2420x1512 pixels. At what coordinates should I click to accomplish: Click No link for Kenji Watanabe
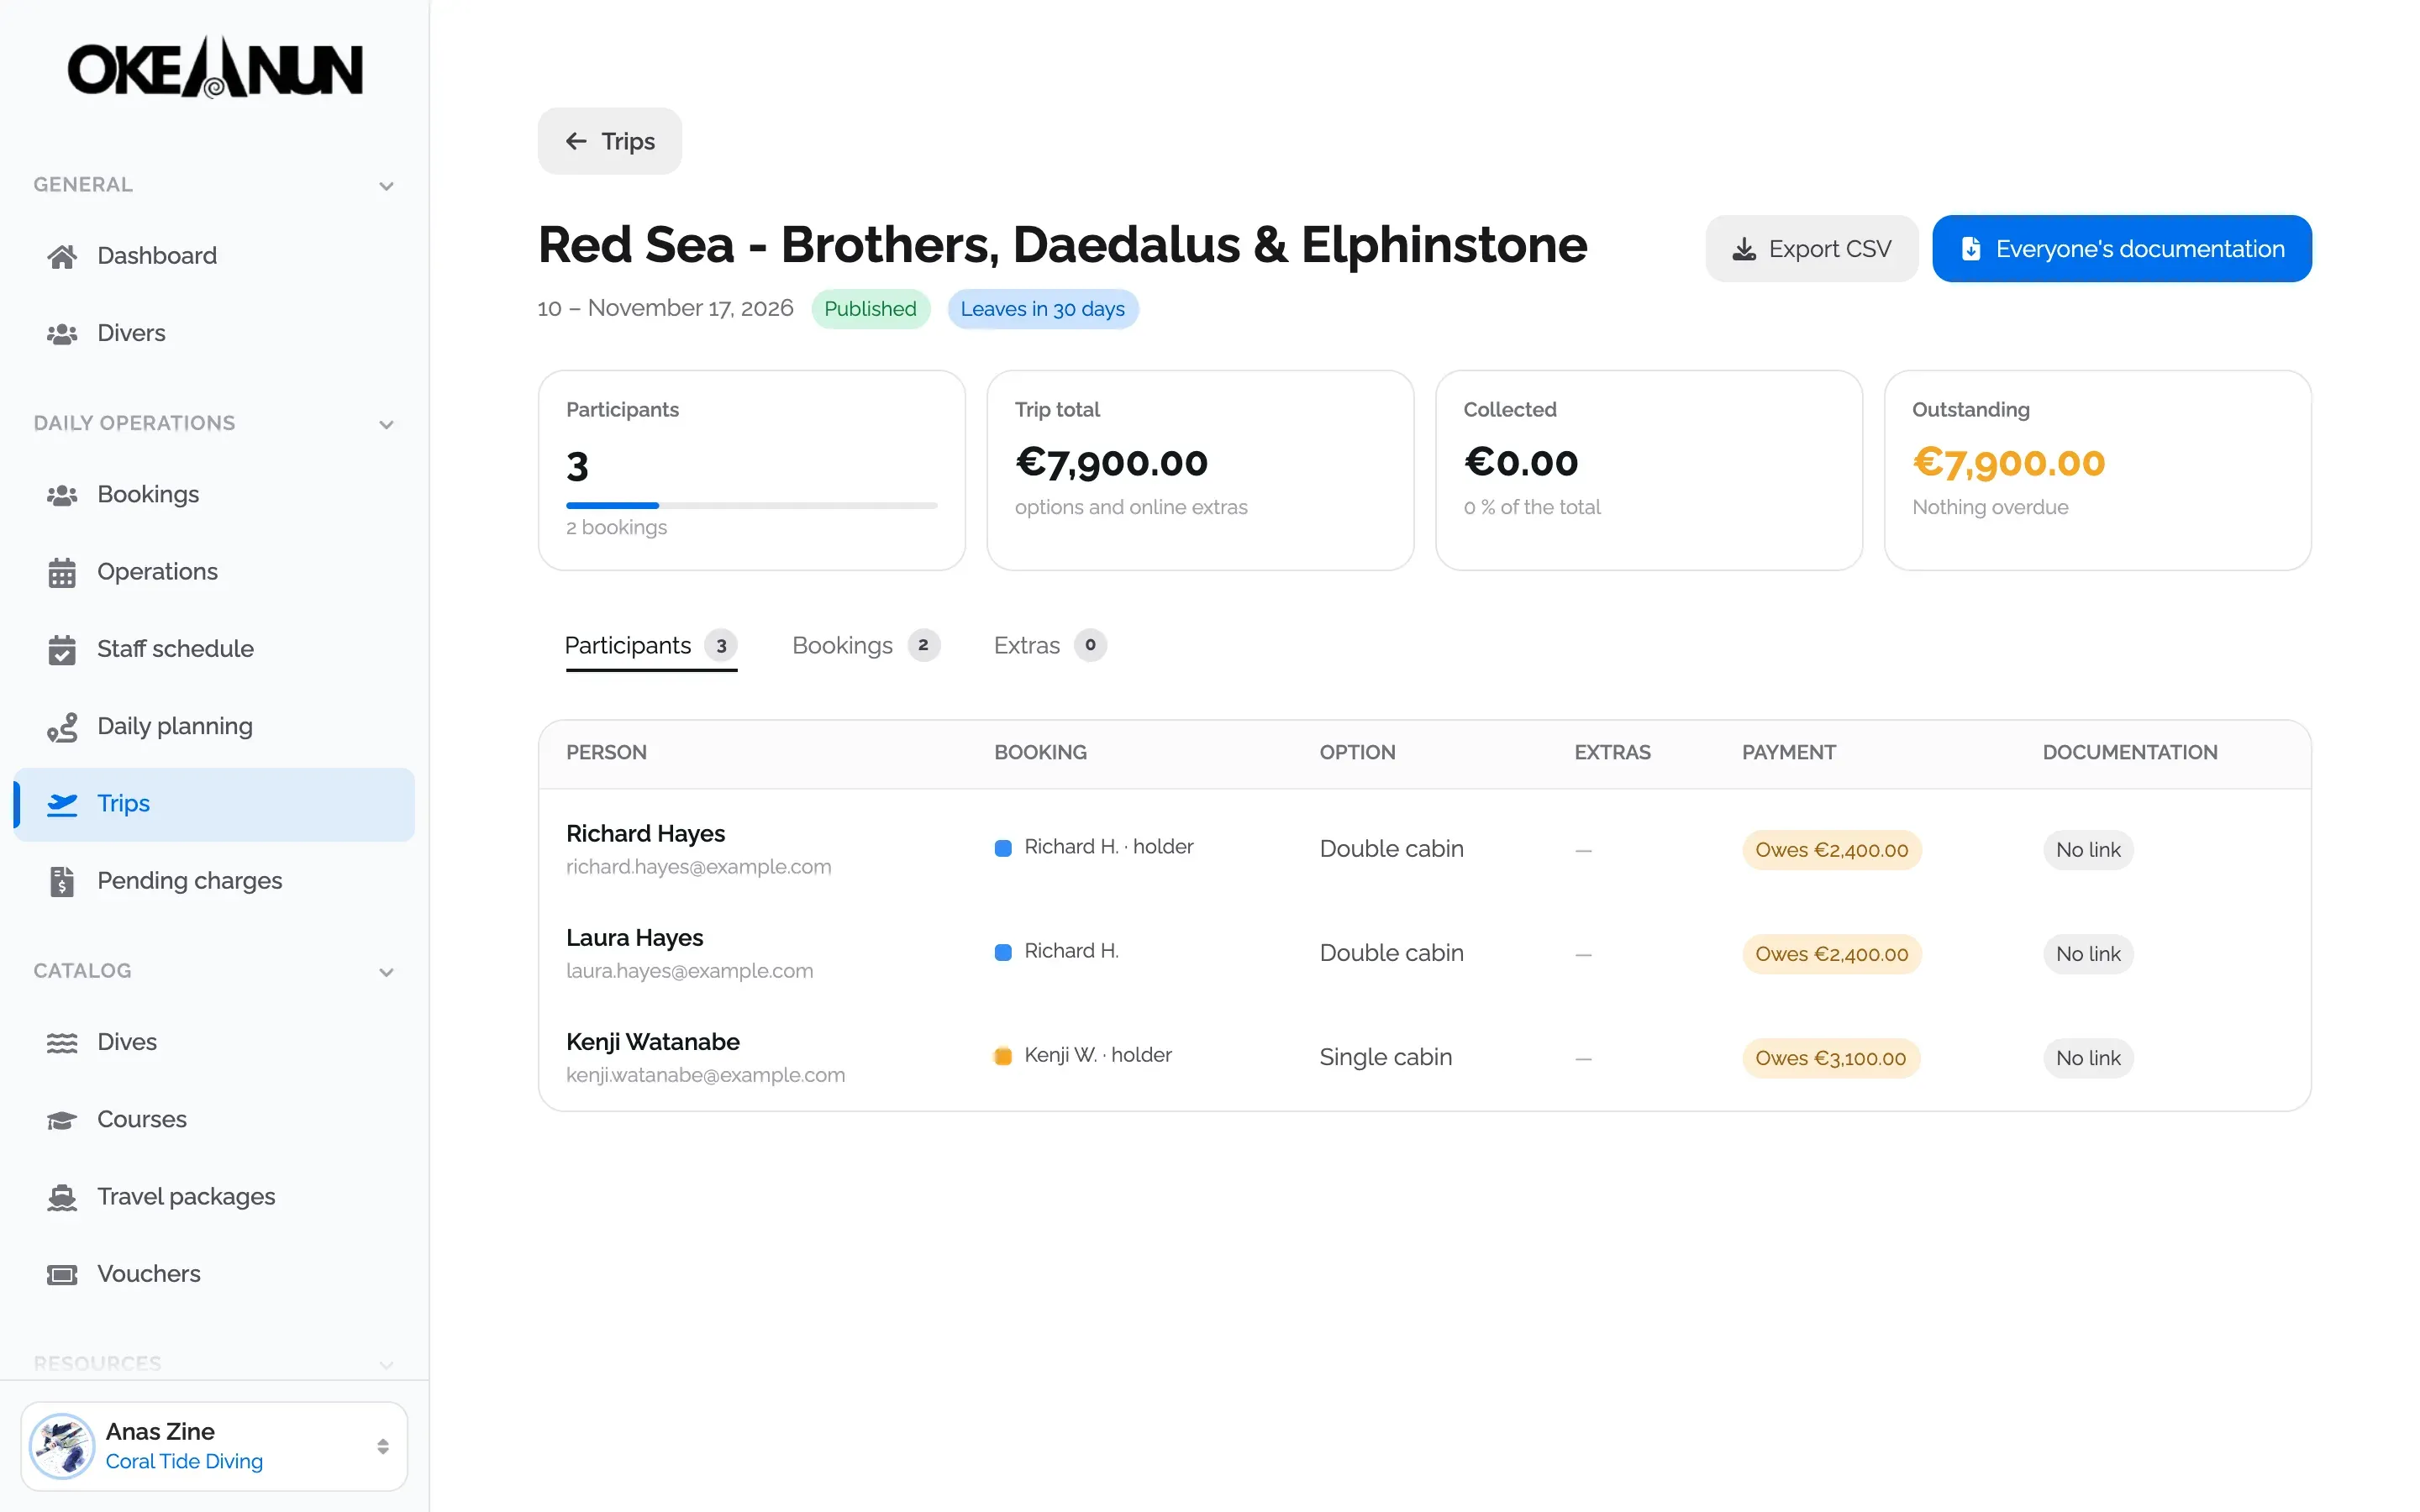[x=2087, y=1058]
